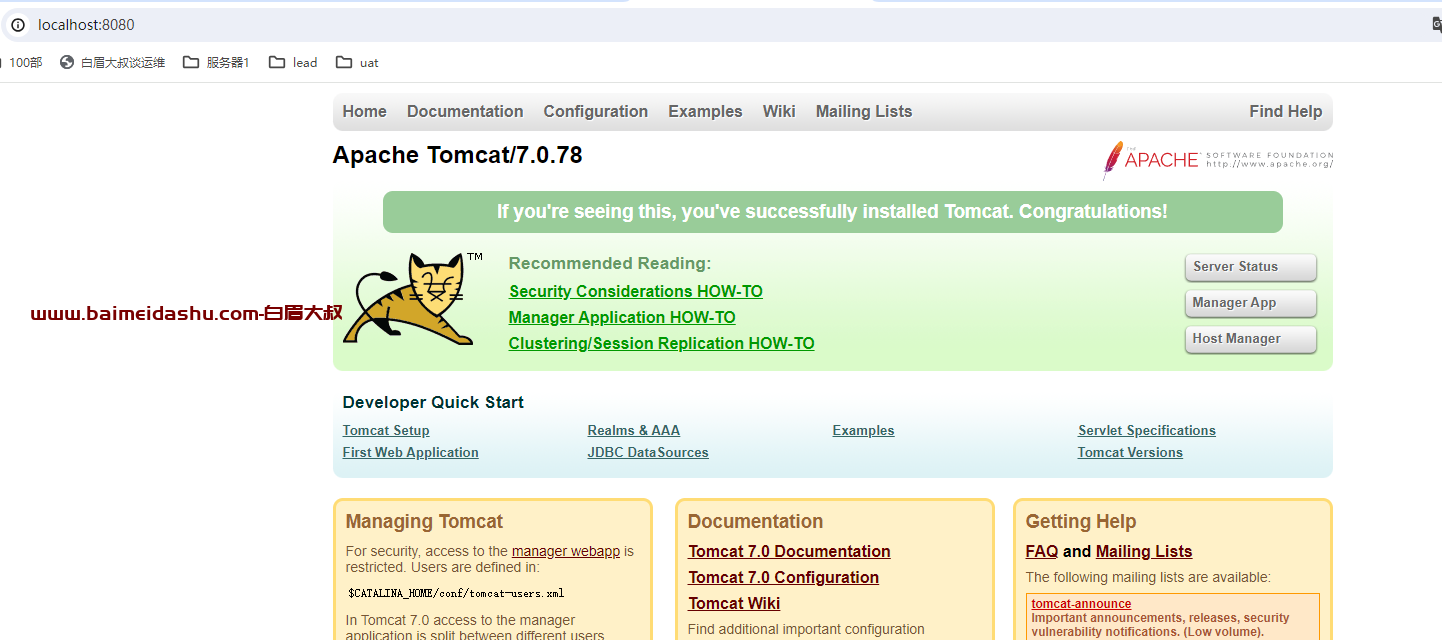Click the $CATALINA_HOME/conf/tomcat-users.xml path text
This screenshot has width=1442, height=640.
click(x=456, y=593)
